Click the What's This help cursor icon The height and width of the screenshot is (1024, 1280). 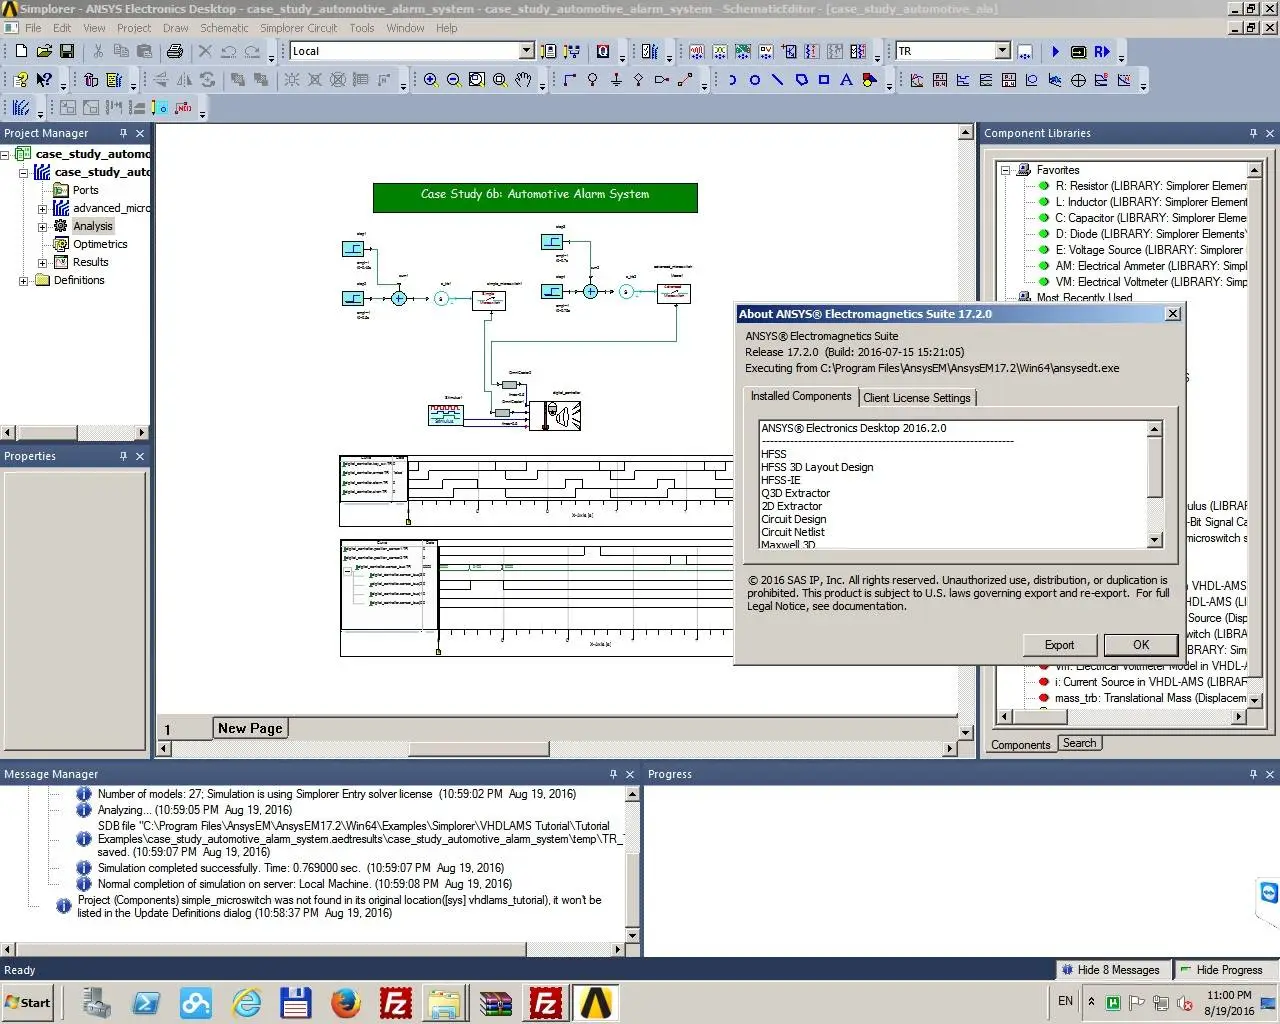click(x=44, y=80)
